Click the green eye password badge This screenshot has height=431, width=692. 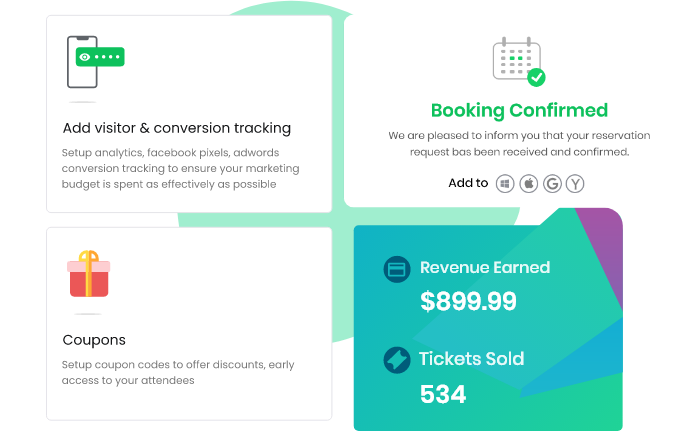pos(100,57)
